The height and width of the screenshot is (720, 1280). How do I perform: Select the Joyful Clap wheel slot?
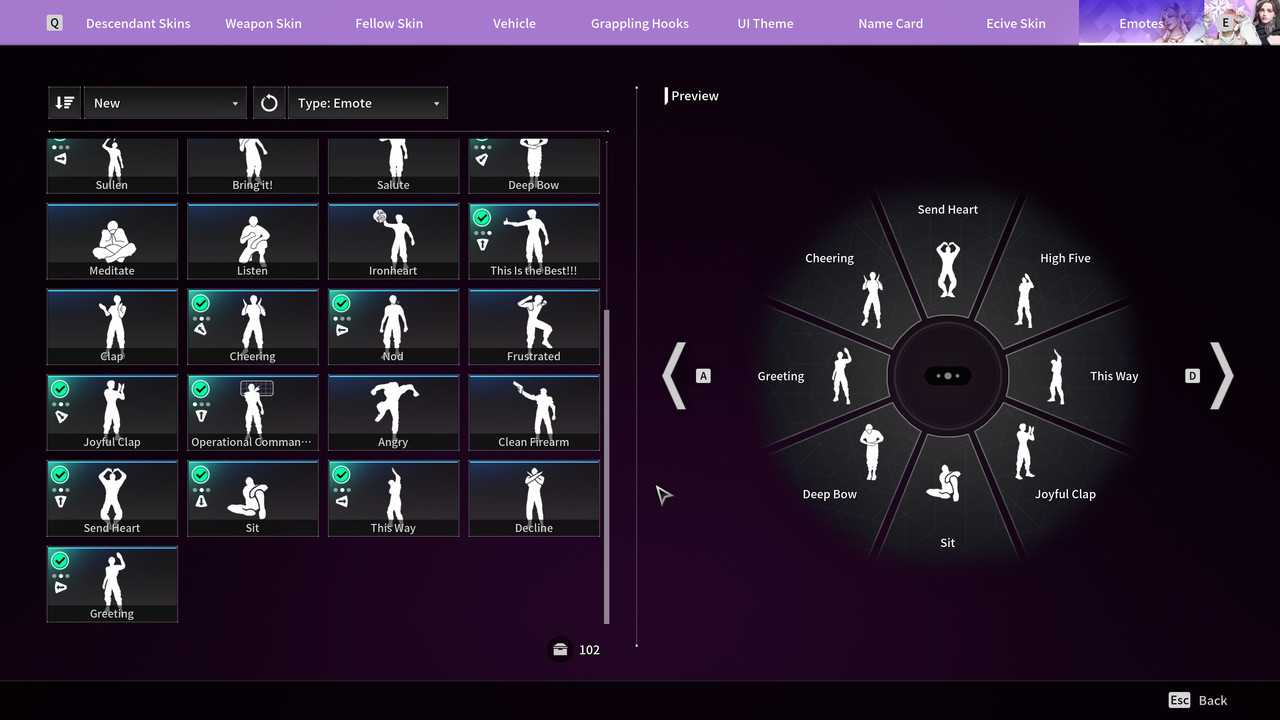[1045, 465]
